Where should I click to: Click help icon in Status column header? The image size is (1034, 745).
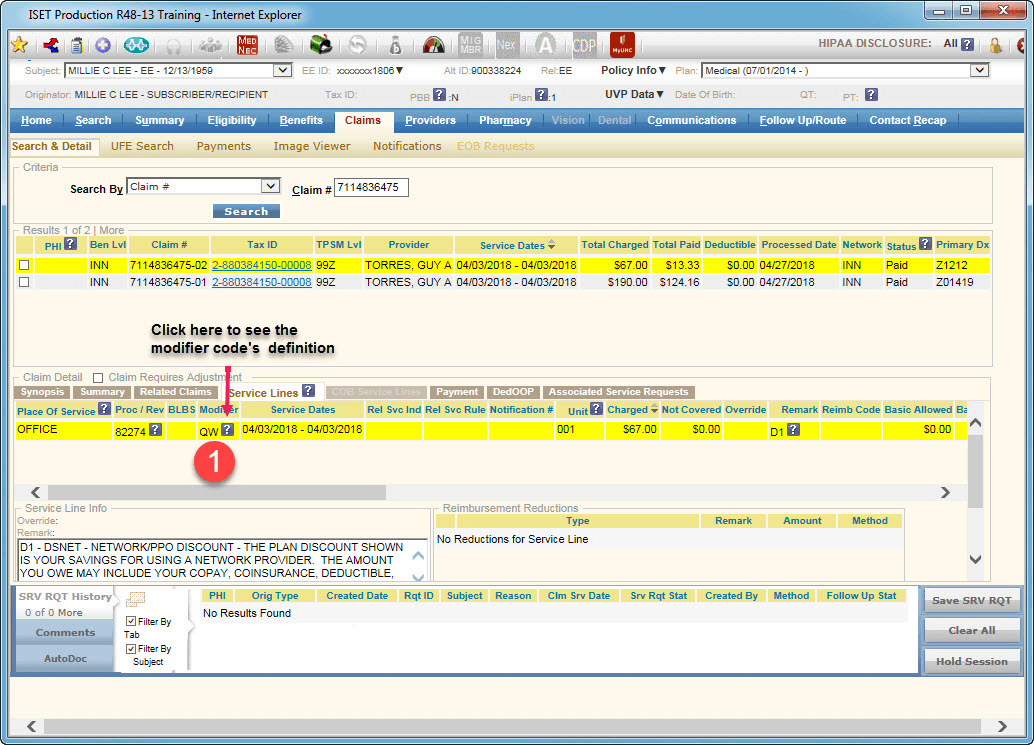click(x=925, y=244)
